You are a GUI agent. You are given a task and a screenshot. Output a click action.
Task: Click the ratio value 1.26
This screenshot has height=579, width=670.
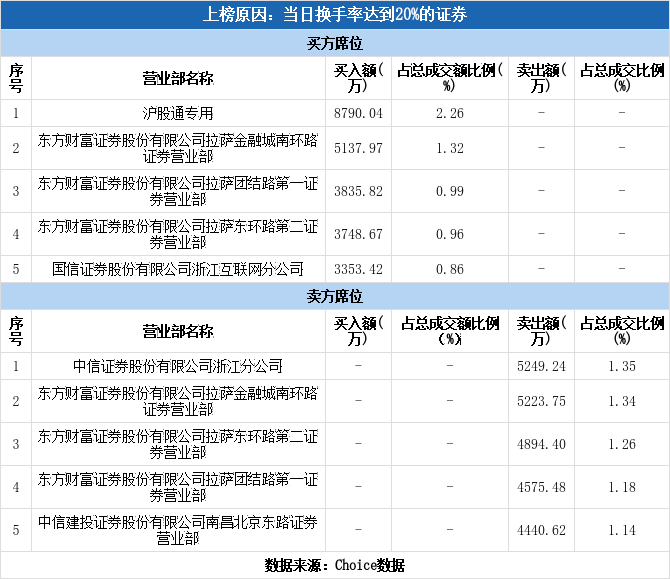[622, 444]
